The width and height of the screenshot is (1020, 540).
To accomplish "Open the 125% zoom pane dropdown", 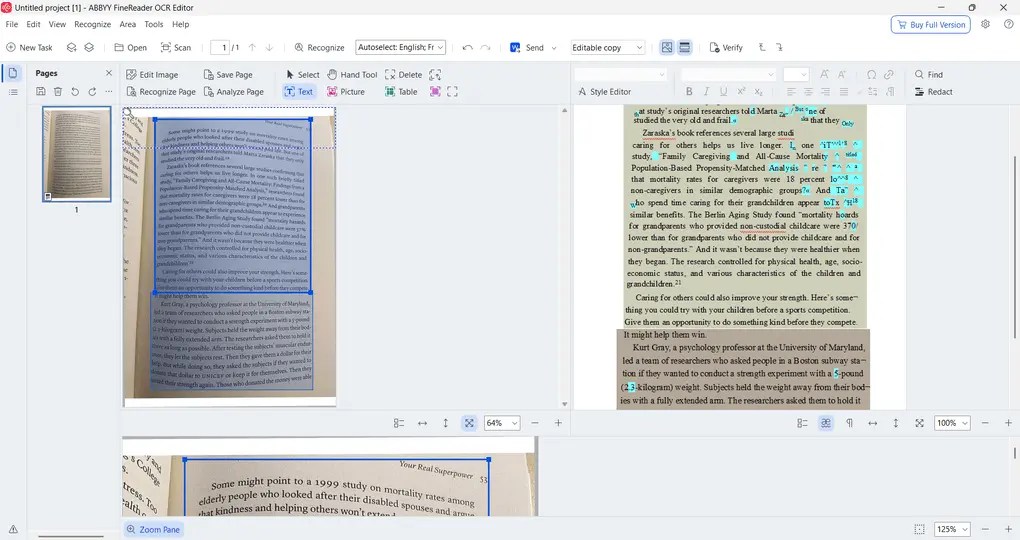I will [x=952, y=529].
